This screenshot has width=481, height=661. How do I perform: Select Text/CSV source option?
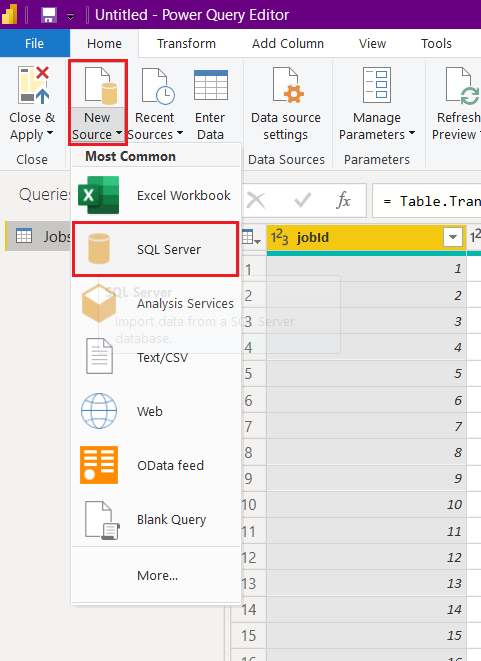pyautogui.click(x=156, y=357)
